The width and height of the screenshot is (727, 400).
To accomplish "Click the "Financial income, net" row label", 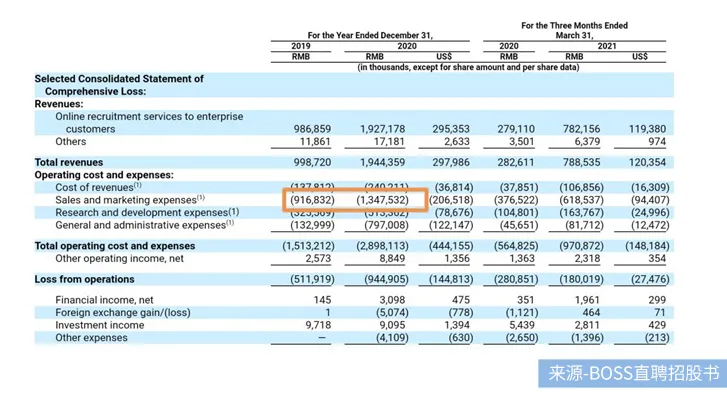I will tap(105, 299).
